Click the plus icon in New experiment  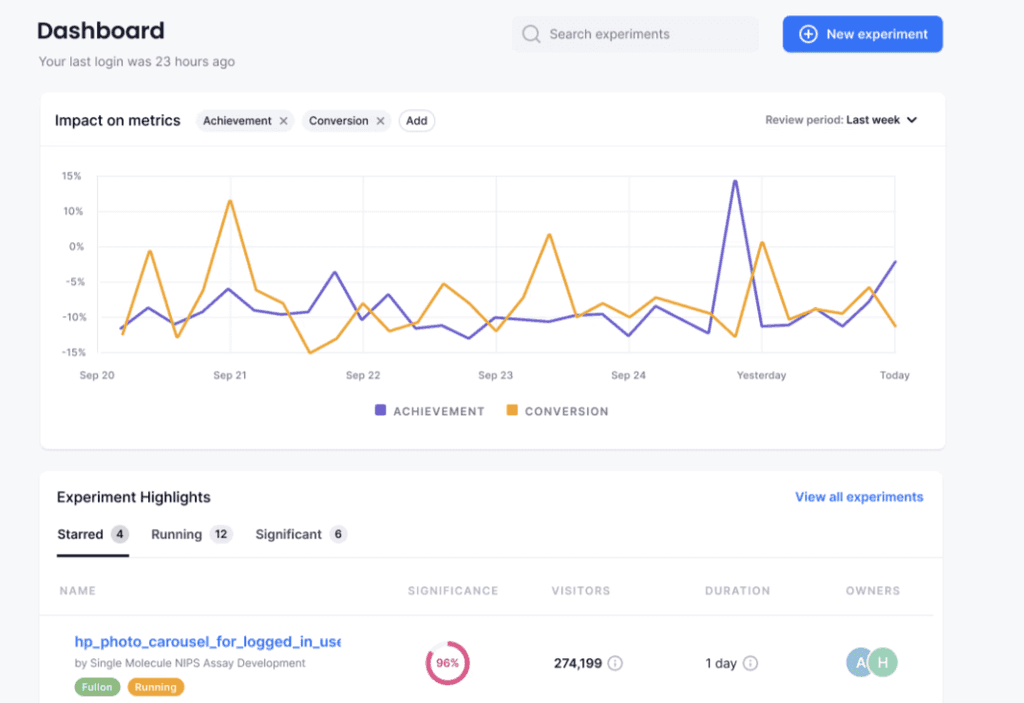[x=808, y=34]
